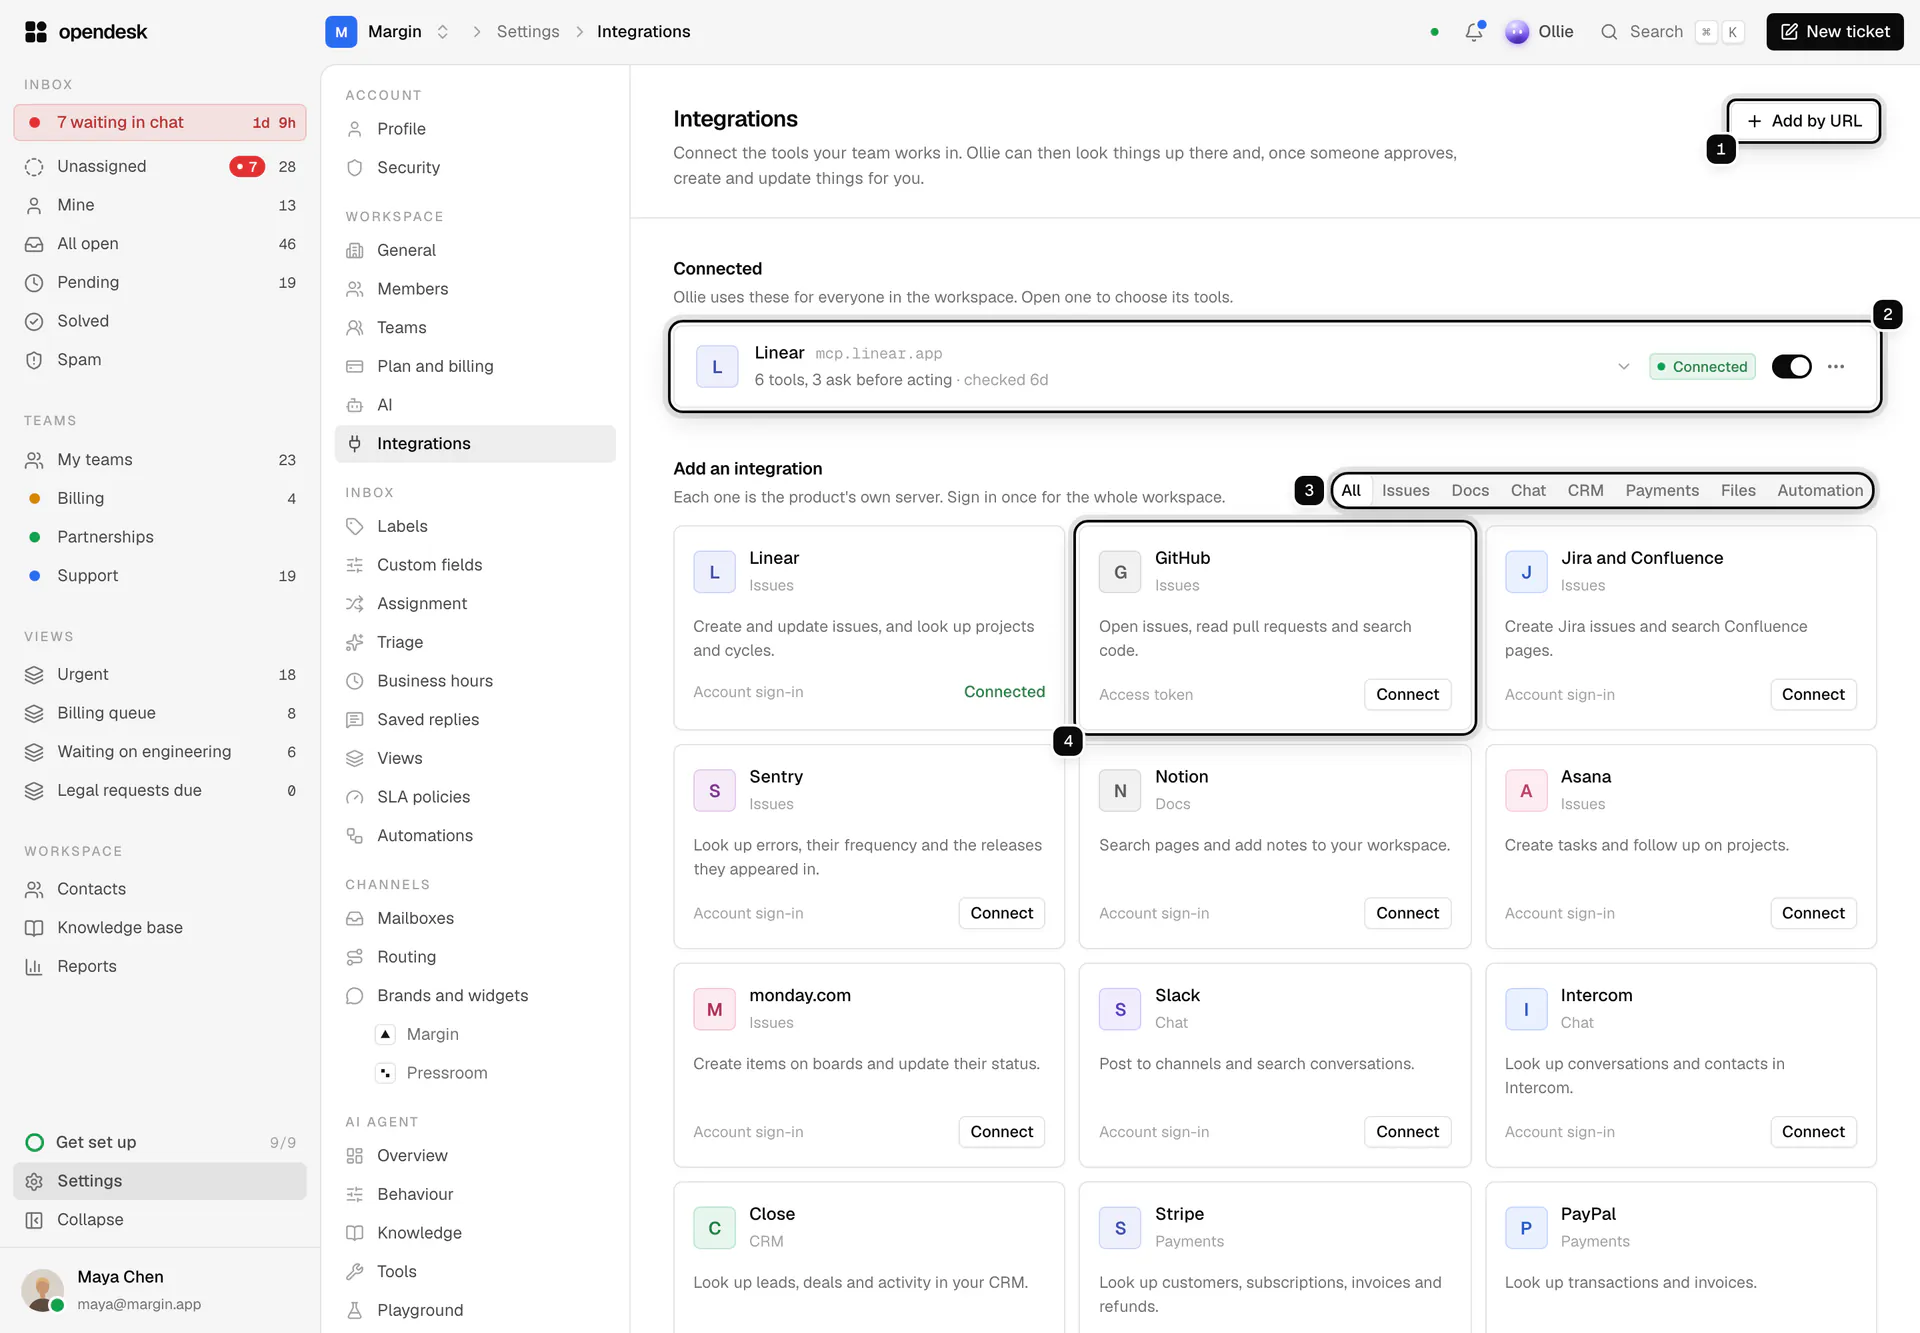
Task: Click the GitHub card G logo tile
Action: point(1120,572)
